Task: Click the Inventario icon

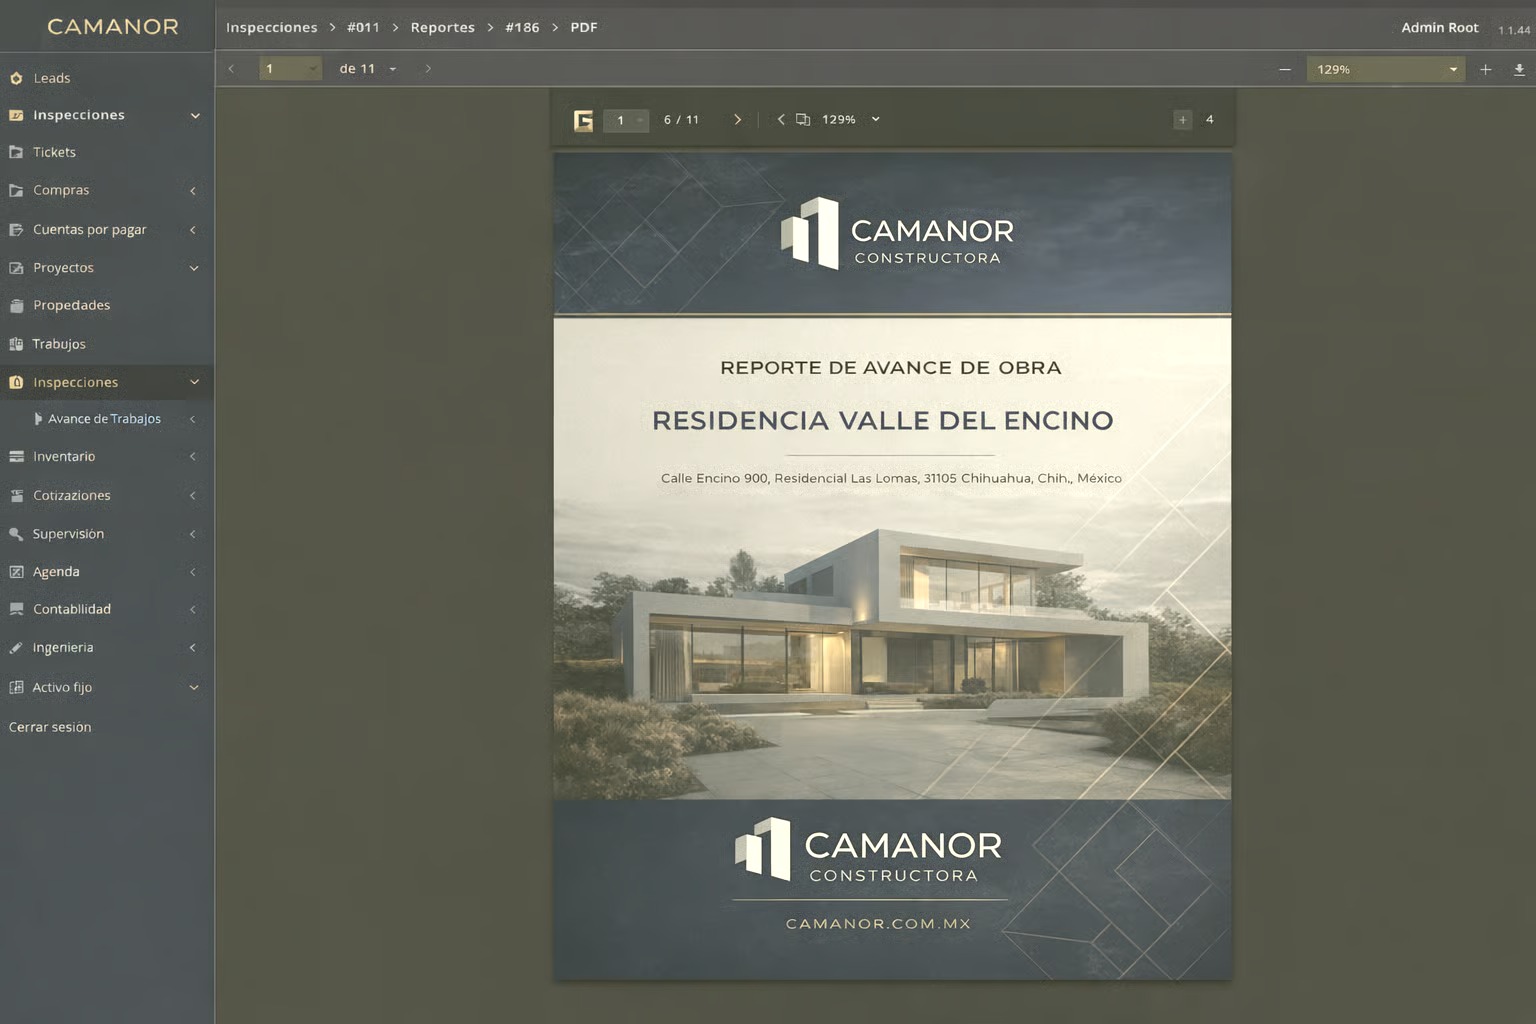Action: (x=16, y=457)
